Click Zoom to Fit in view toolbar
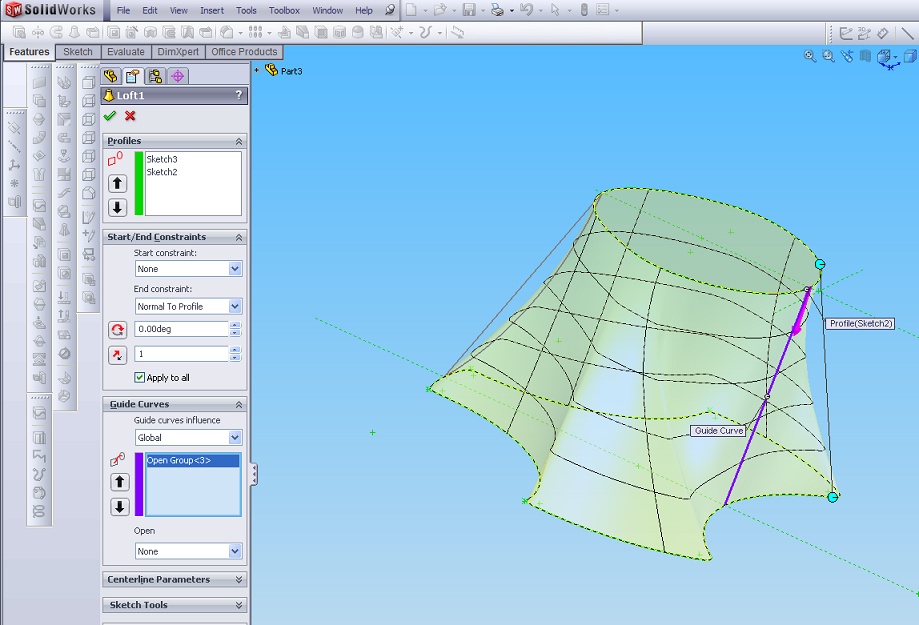The height and width of the screenshot is (625, 919). [809, 56]
